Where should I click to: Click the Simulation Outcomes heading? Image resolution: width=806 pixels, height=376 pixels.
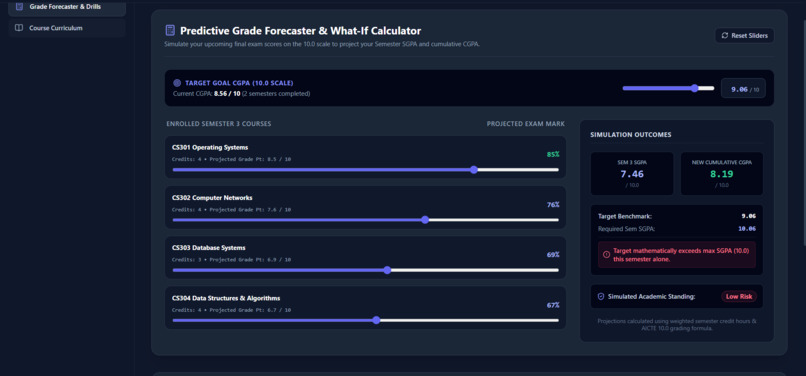tap(631, 135)
